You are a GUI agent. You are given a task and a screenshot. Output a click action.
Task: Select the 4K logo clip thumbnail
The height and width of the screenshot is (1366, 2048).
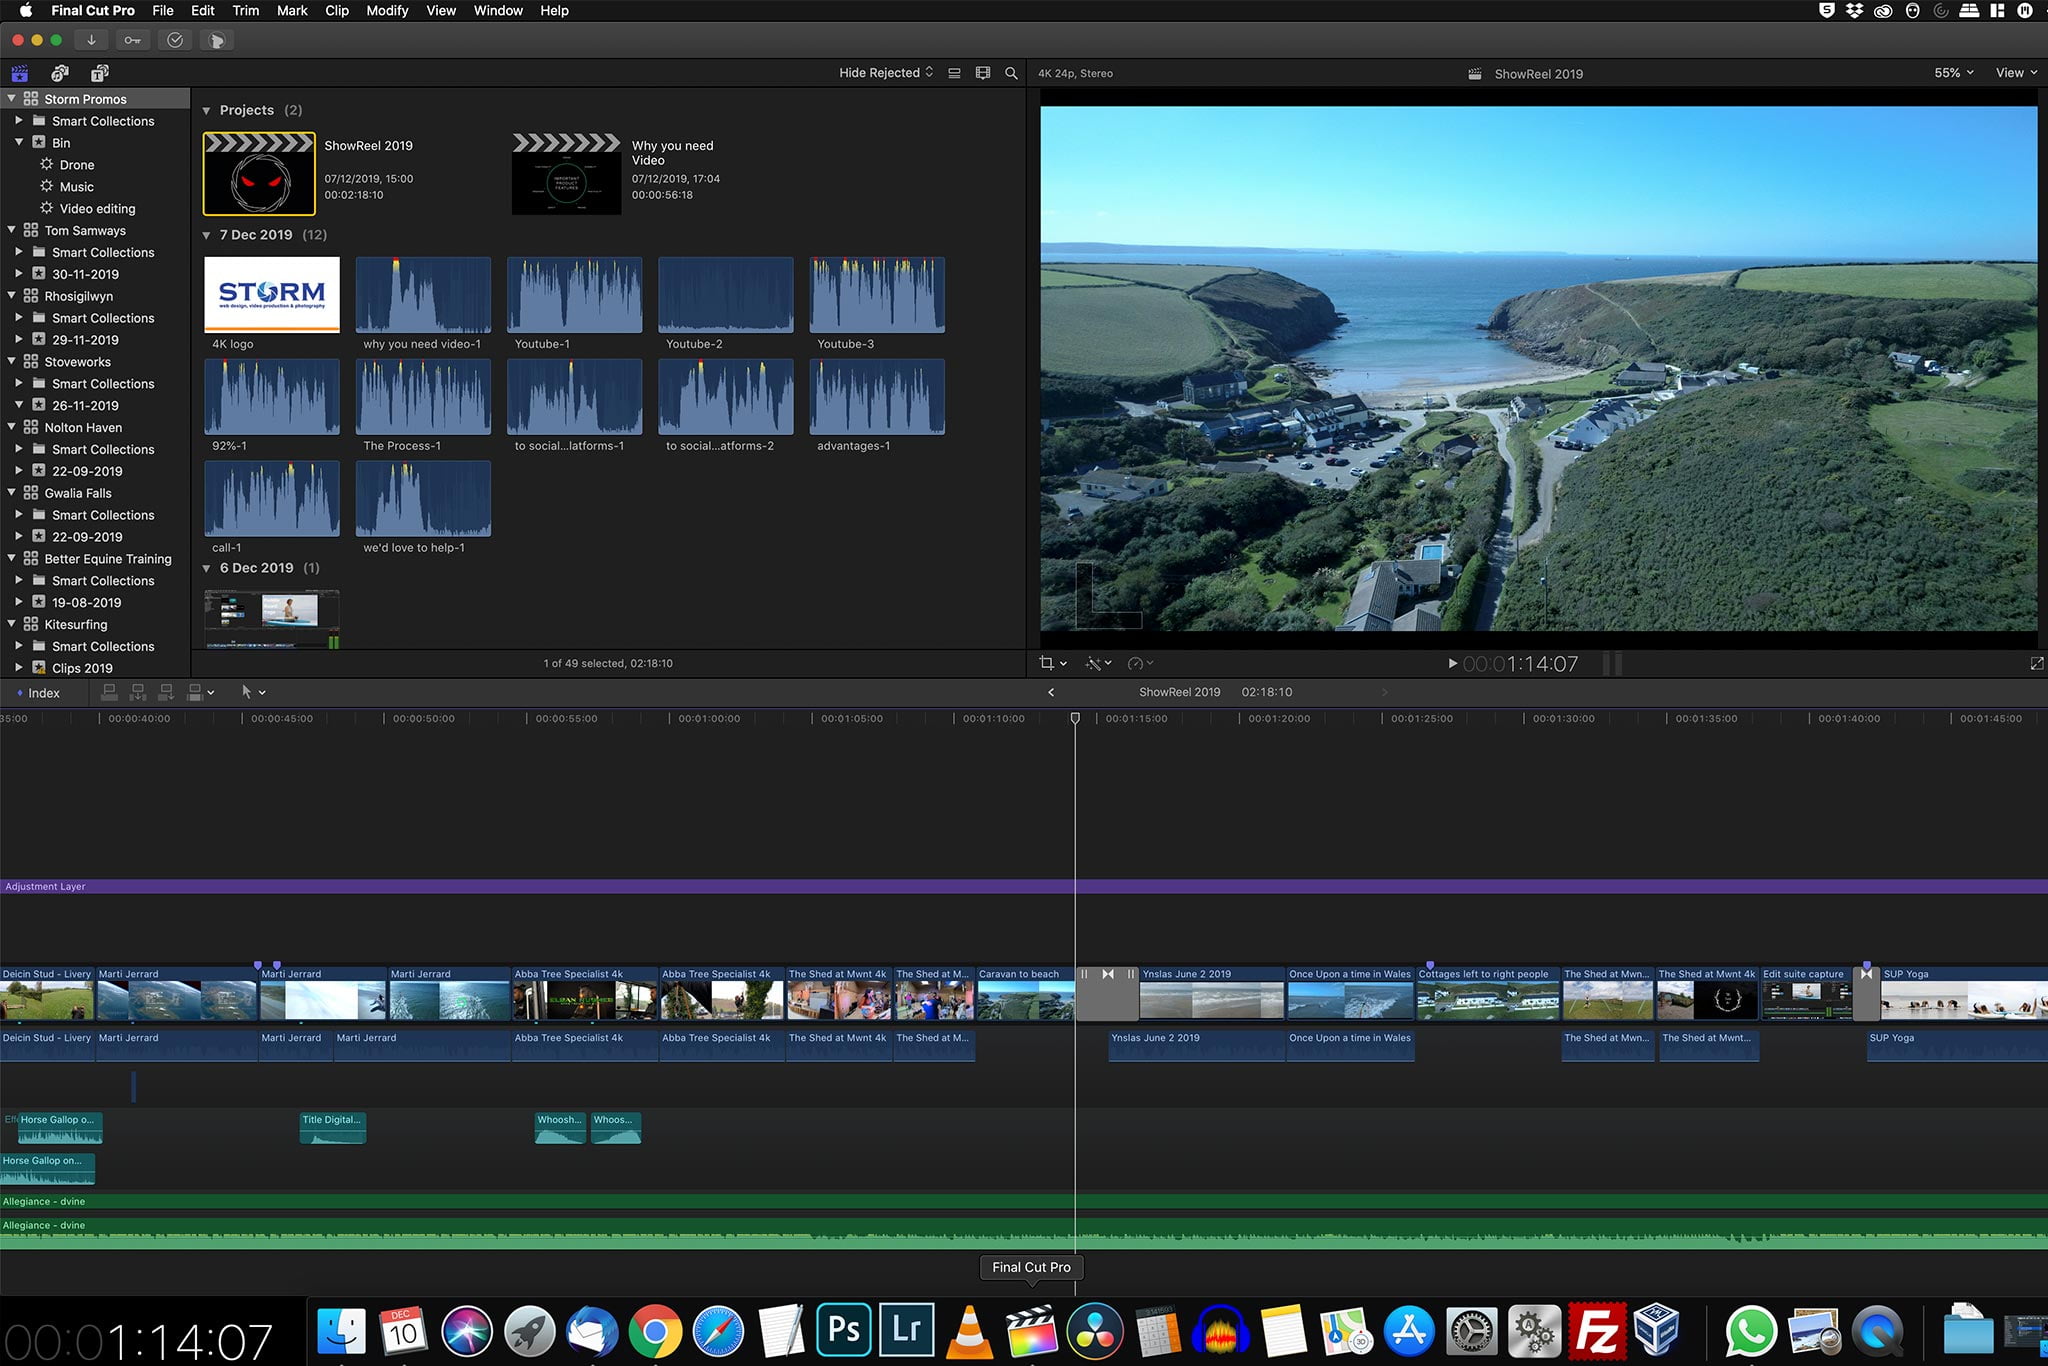point(272,295)
